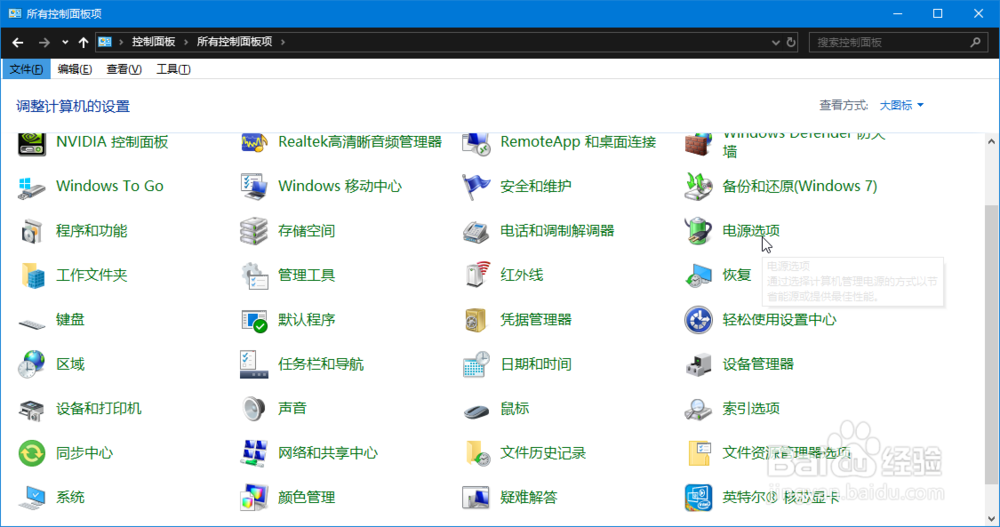This screenshot has width=1000, height=527.
Task: Open the 编辑(E) menu
Action: click(75, 69)
